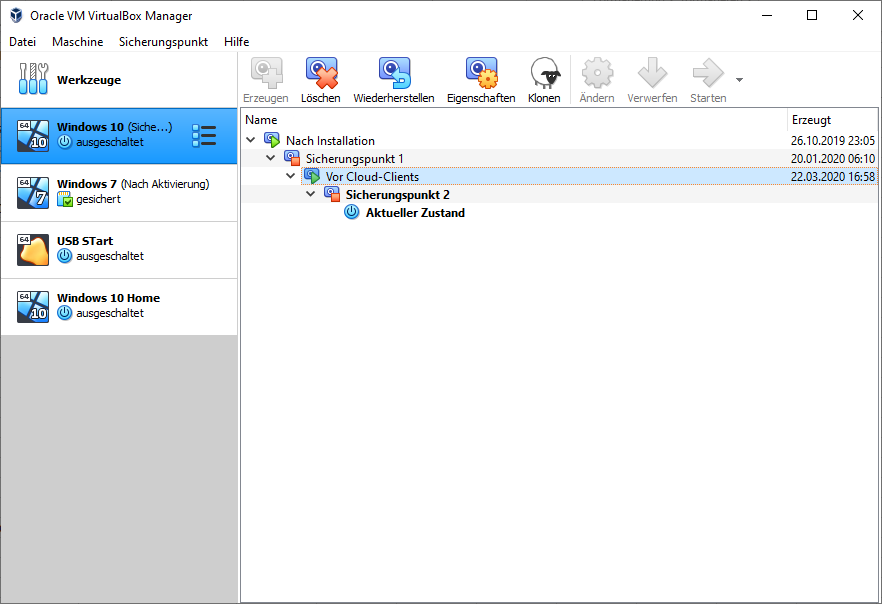Open the dropdown arrow next to Starten
This screenshot has height=604, width=882.
click(739, 80)
